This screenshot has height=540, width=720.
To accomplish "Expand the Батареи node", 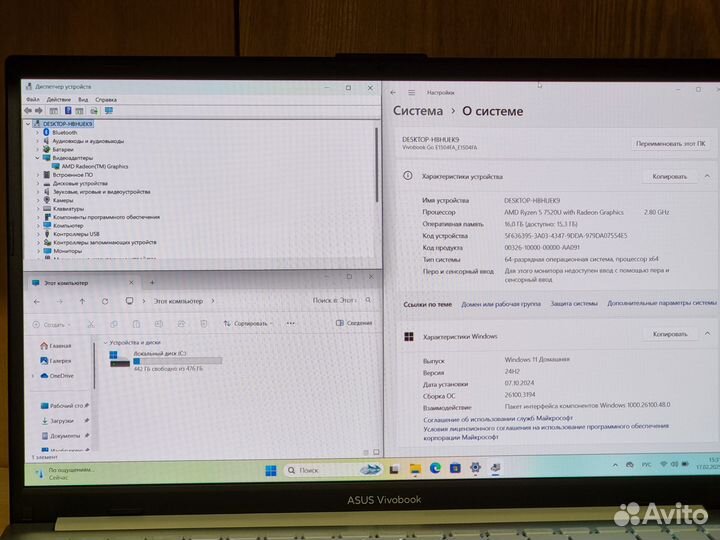I will [x=38, y=149].
